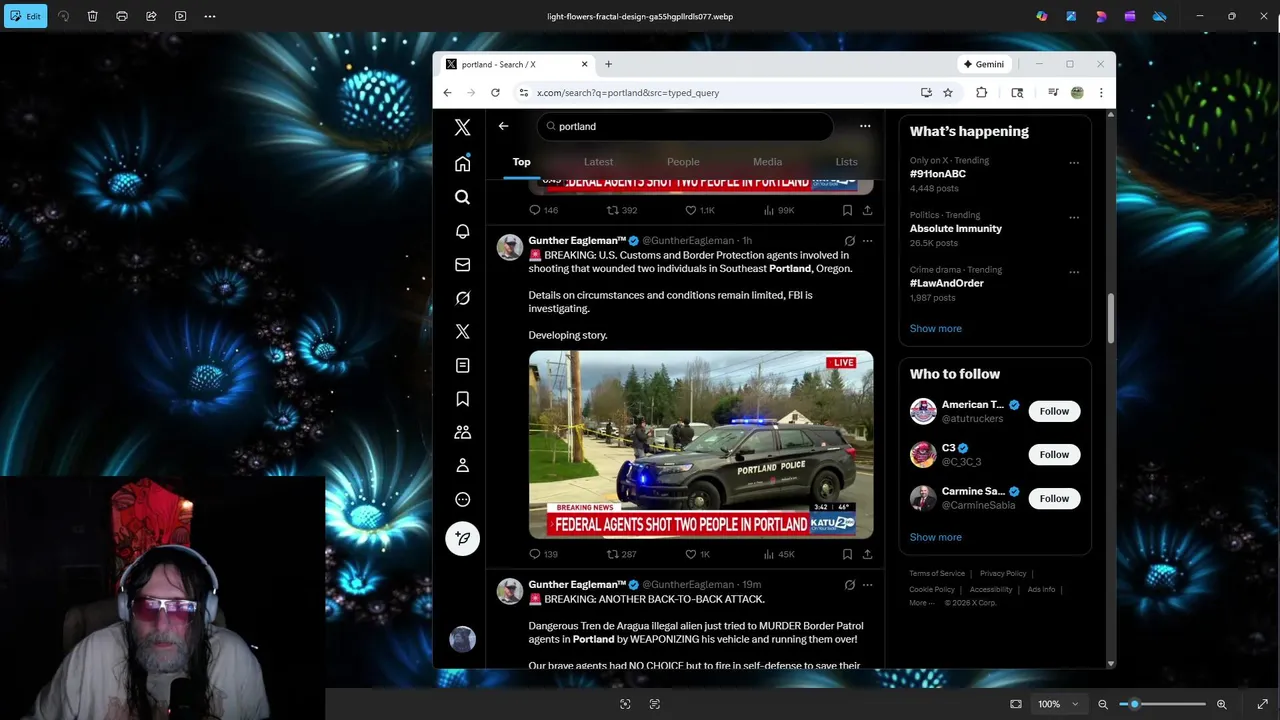The width and height of the screenshot is (1280, 720).
Task: Follow C3 @C_3C_3
Action: coord(1054,454)
